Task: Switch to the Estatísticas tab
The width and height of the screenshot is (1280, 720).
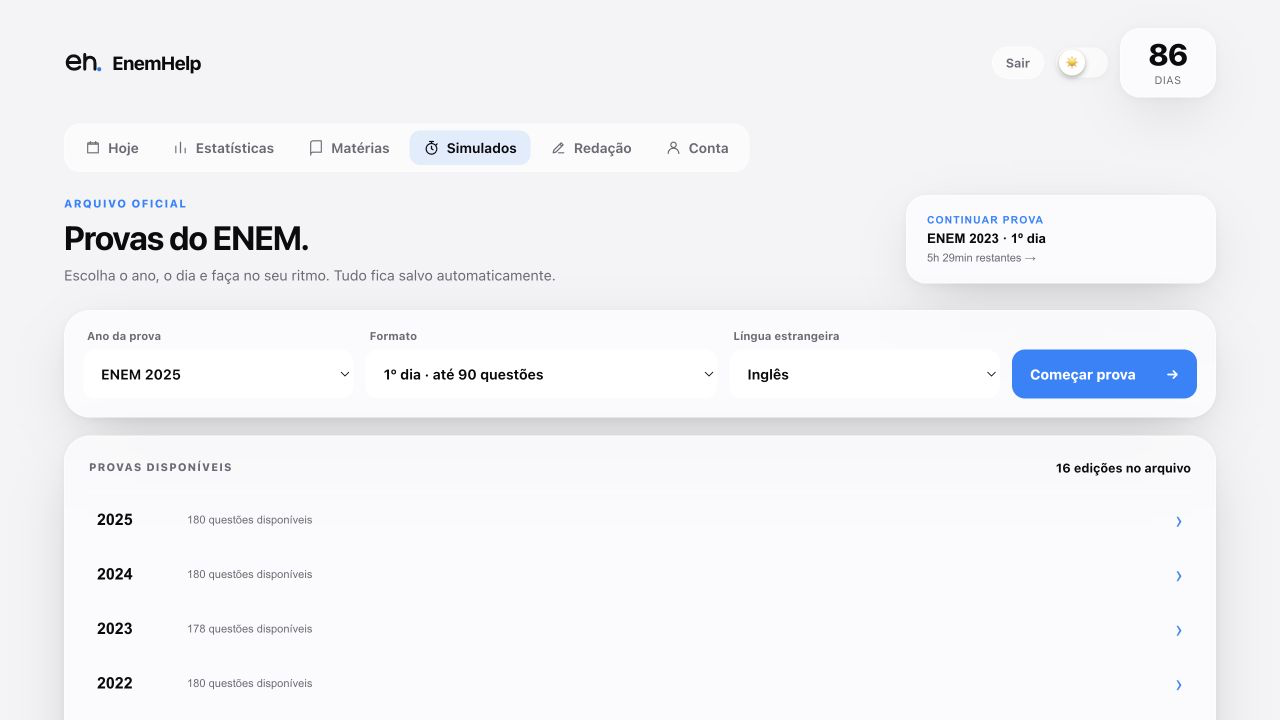Action: (x=224, y=148)
